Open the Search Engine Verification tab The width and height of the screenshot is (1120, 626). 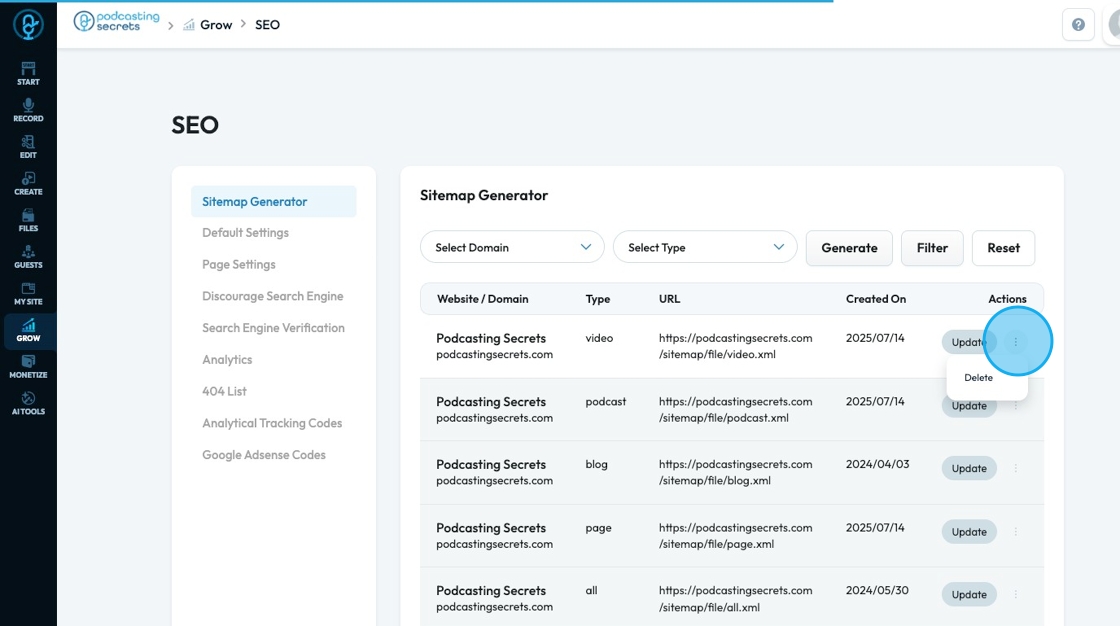[273, 328]
